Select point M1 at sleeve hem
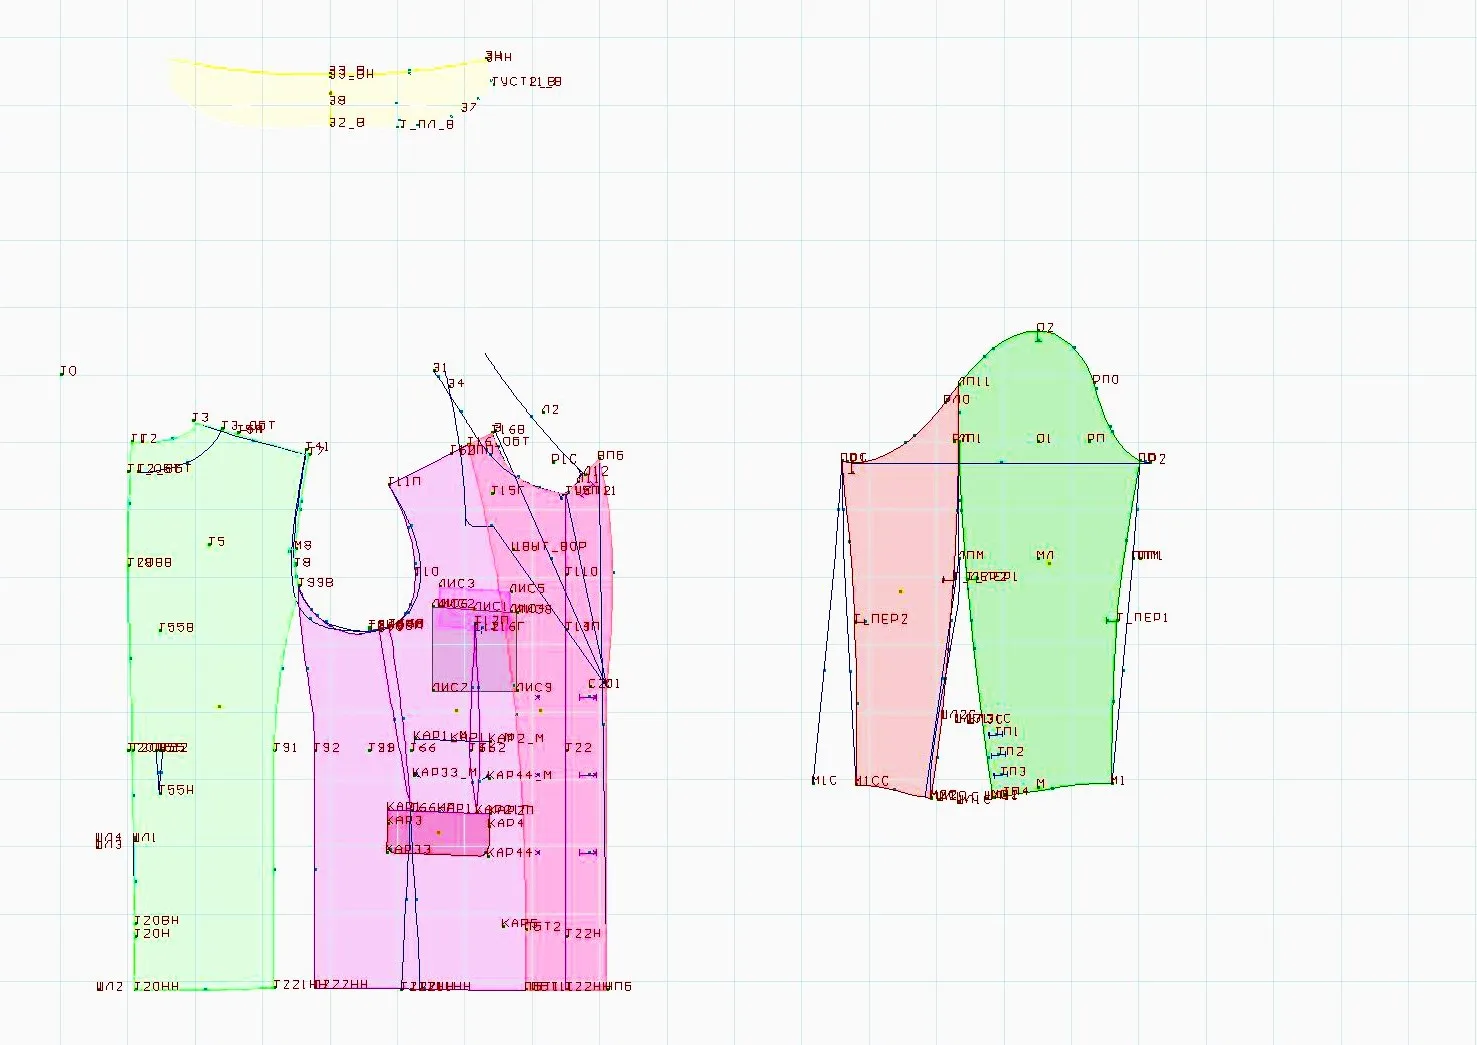Screen dimensions: 1477x1045 tap(1113, 781)
